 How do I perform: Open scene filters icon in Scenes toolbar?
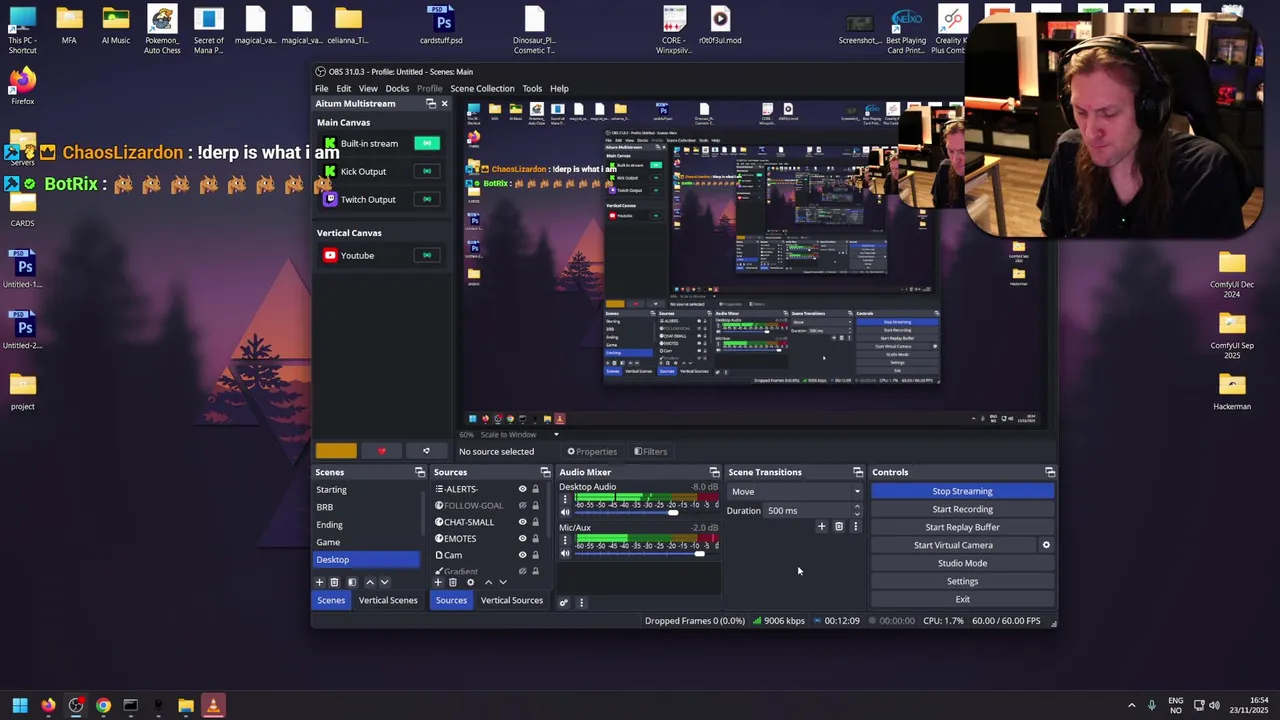point(351,582)
